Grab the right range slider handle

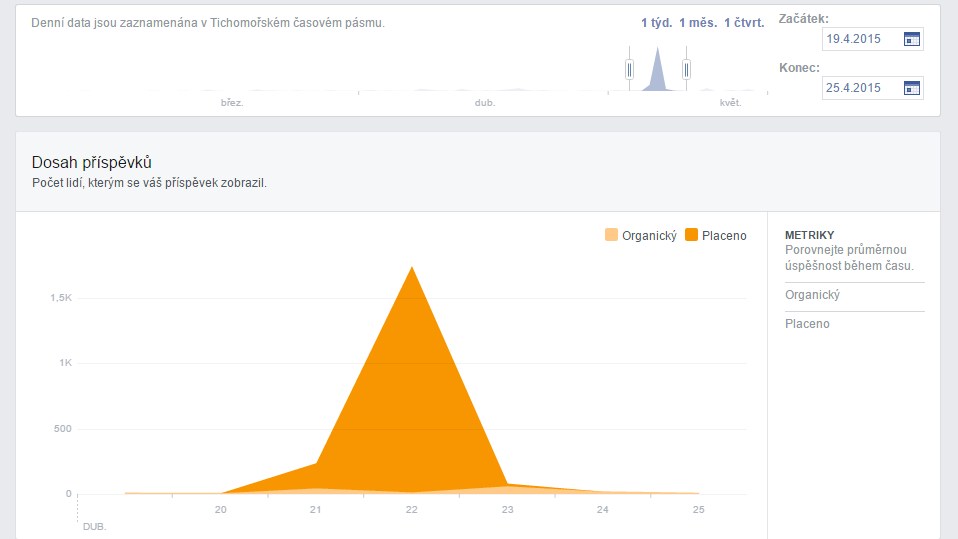[x=686, y=69]
